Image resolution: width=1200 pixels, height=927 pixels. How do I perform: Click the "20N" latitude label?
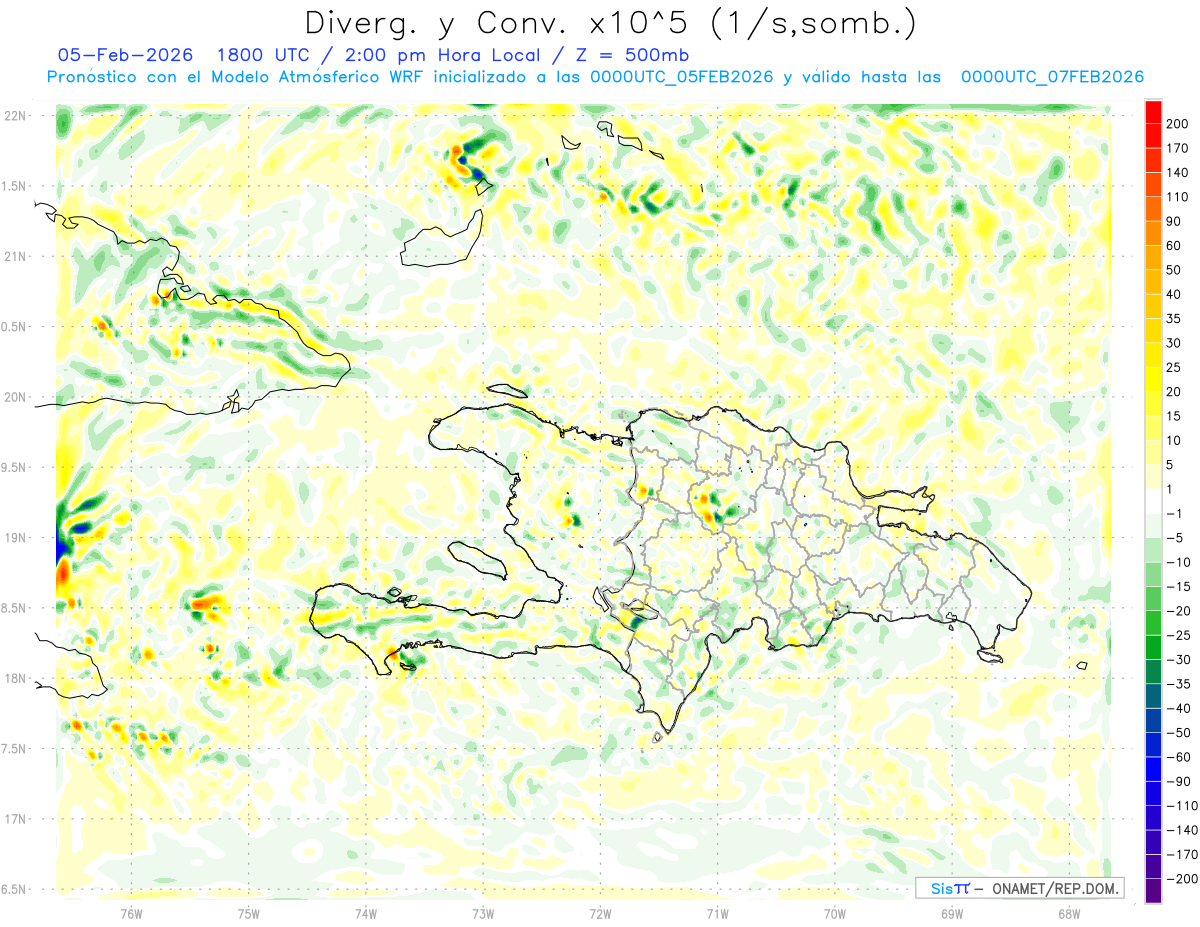(15, 397)
